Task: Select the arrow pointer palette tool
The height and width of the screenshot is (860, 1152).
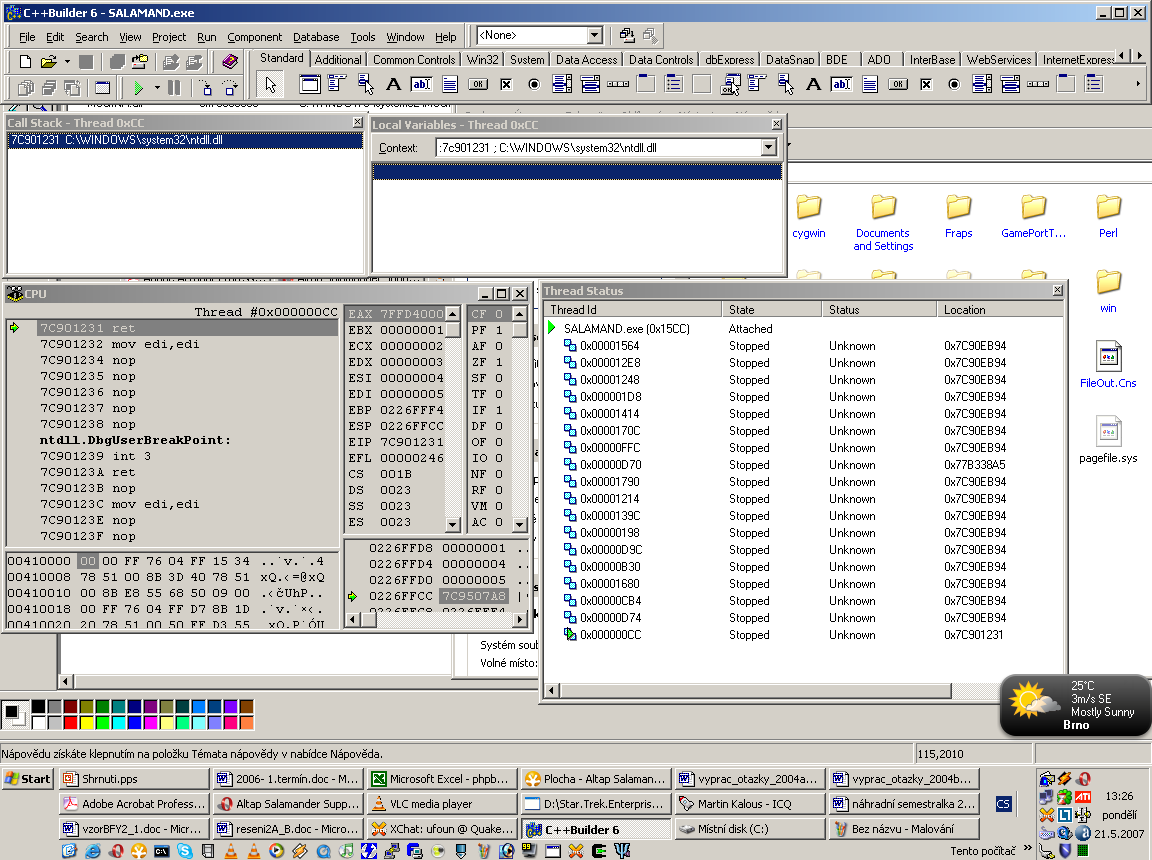Action: pos(271,84)
